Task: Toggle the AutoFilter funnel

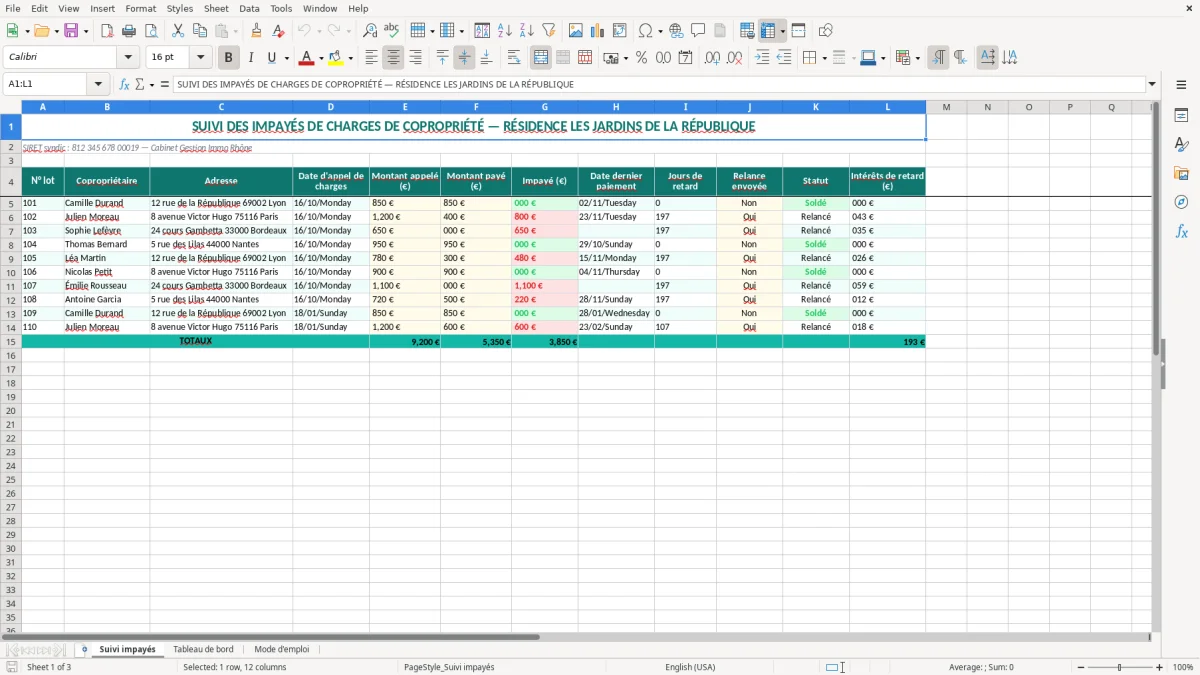Action: coord(549,31)
